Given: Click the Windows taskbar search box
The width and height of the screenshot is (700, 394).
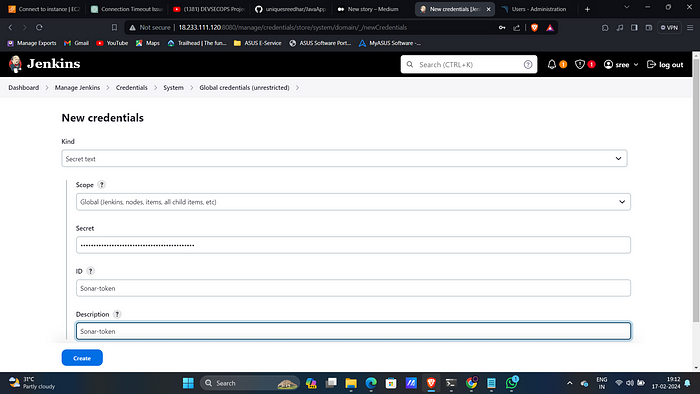Looking at the screenshot, I should click(x=250, y=383).
